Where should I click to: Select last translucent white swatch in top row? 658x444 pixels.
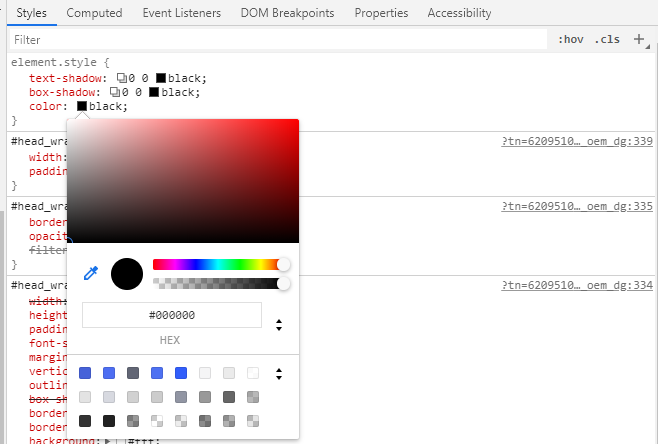[x=253, y=373]
